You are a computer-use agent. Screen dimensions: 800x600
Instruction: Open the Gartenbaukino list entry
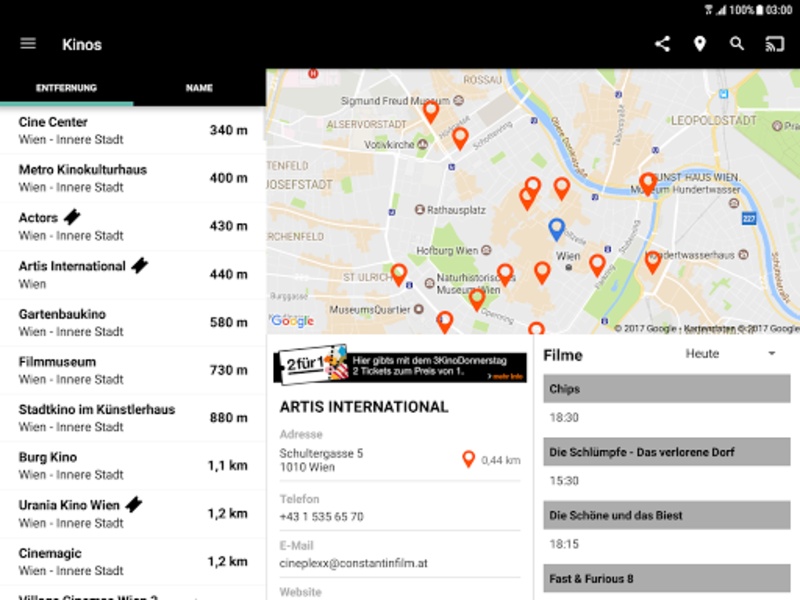pos(133,322)
